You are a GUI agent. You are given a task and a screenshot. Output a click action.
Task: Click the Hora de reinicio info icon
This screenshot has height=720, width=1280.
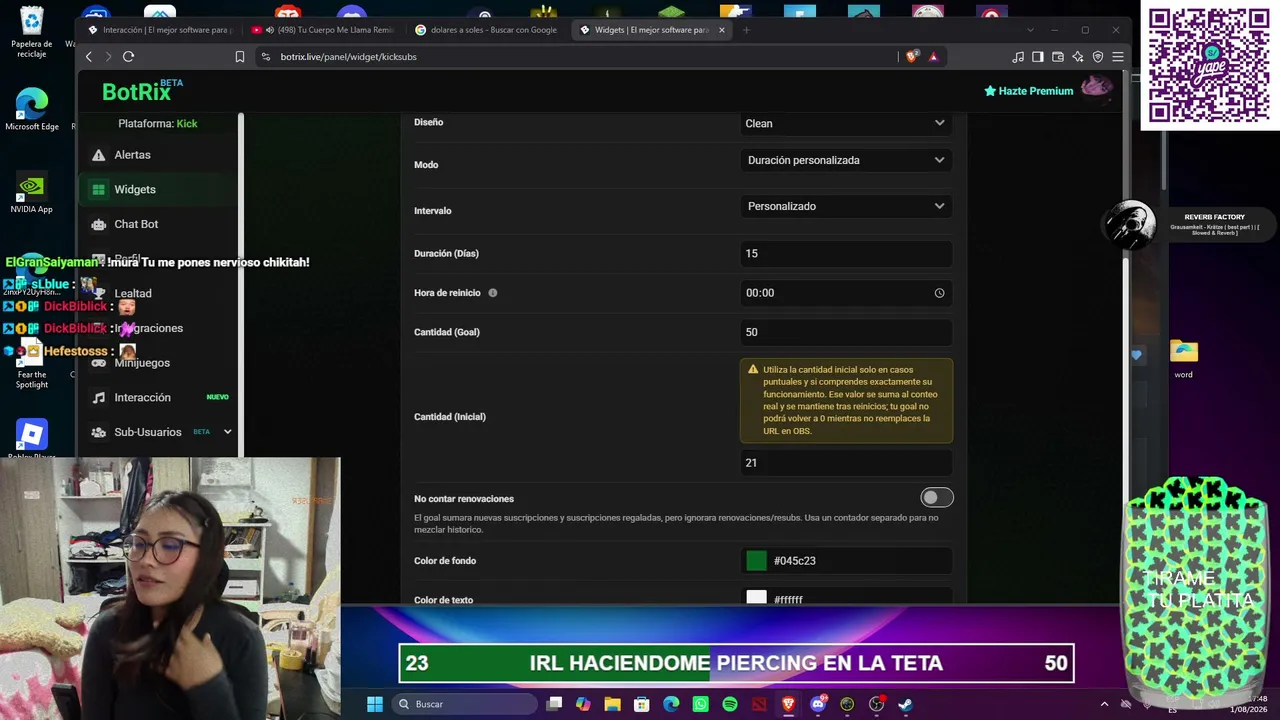coord(492,293)
